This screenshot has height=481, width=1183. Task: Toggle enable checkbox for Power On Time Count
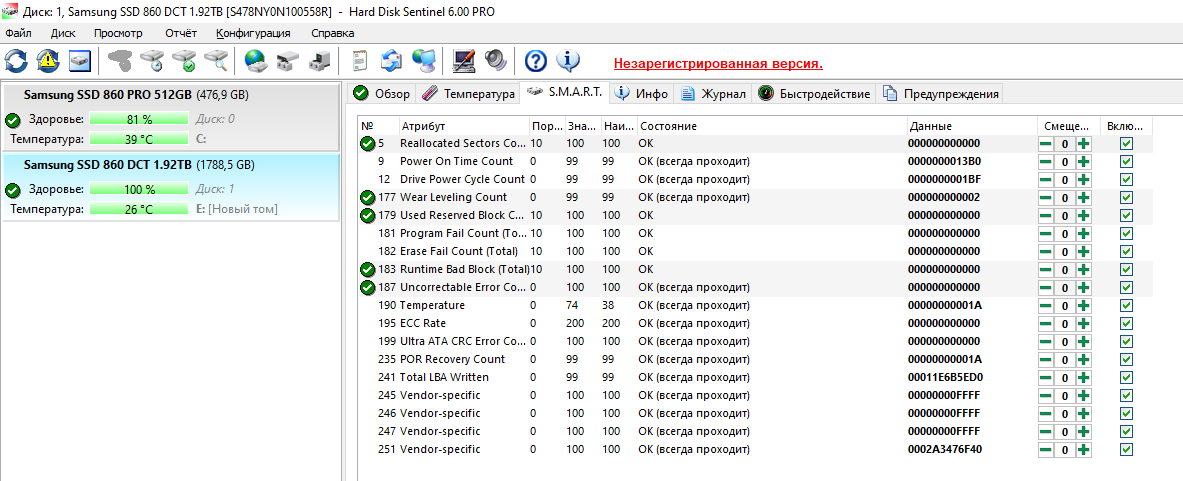(1126, 161)
